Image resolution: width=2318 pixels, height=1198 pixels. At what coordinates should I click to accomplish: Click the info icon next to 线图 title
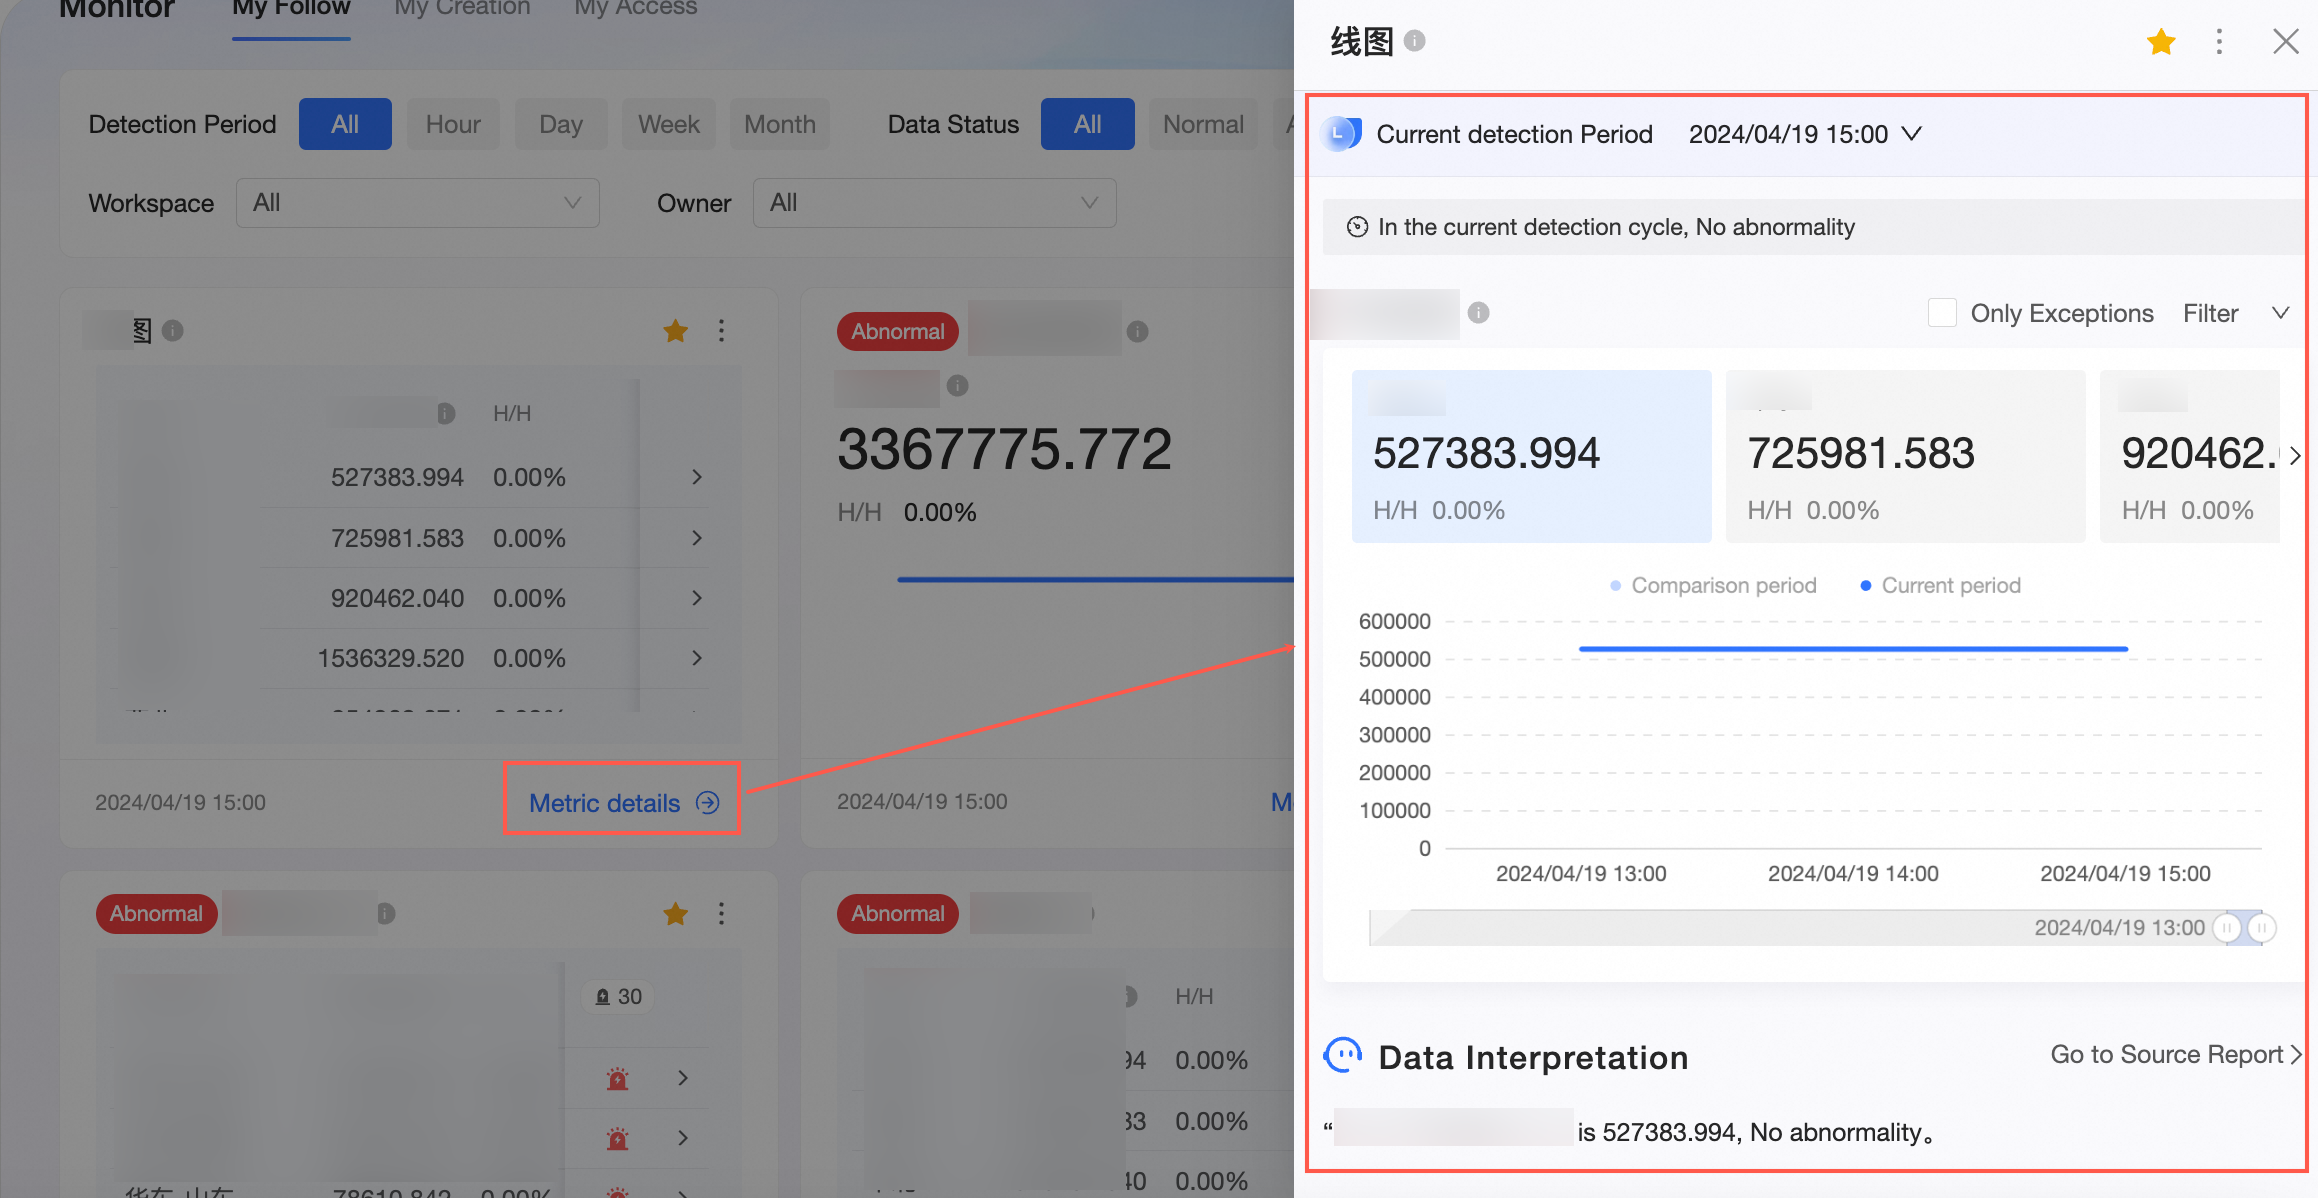pos(1414,41)
